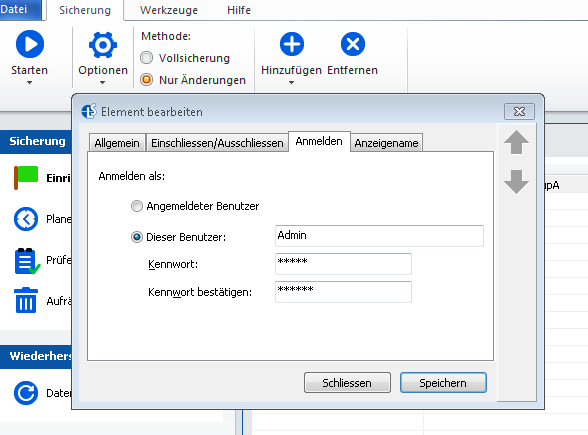Click the Aufräumen trash can icon
This screenshot has height=435, width=588.
pyautogui.click(x=26, y=300)
